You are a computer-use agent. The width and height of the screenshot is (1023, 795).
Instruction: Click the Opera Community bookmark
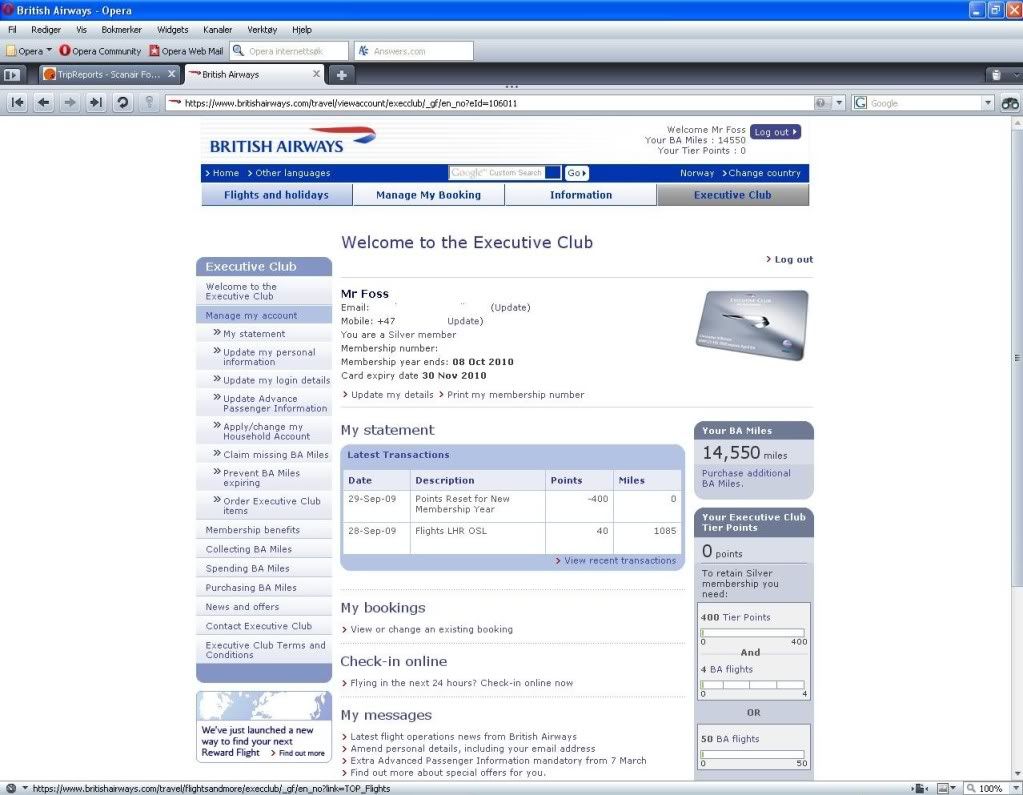coord(100,51)
